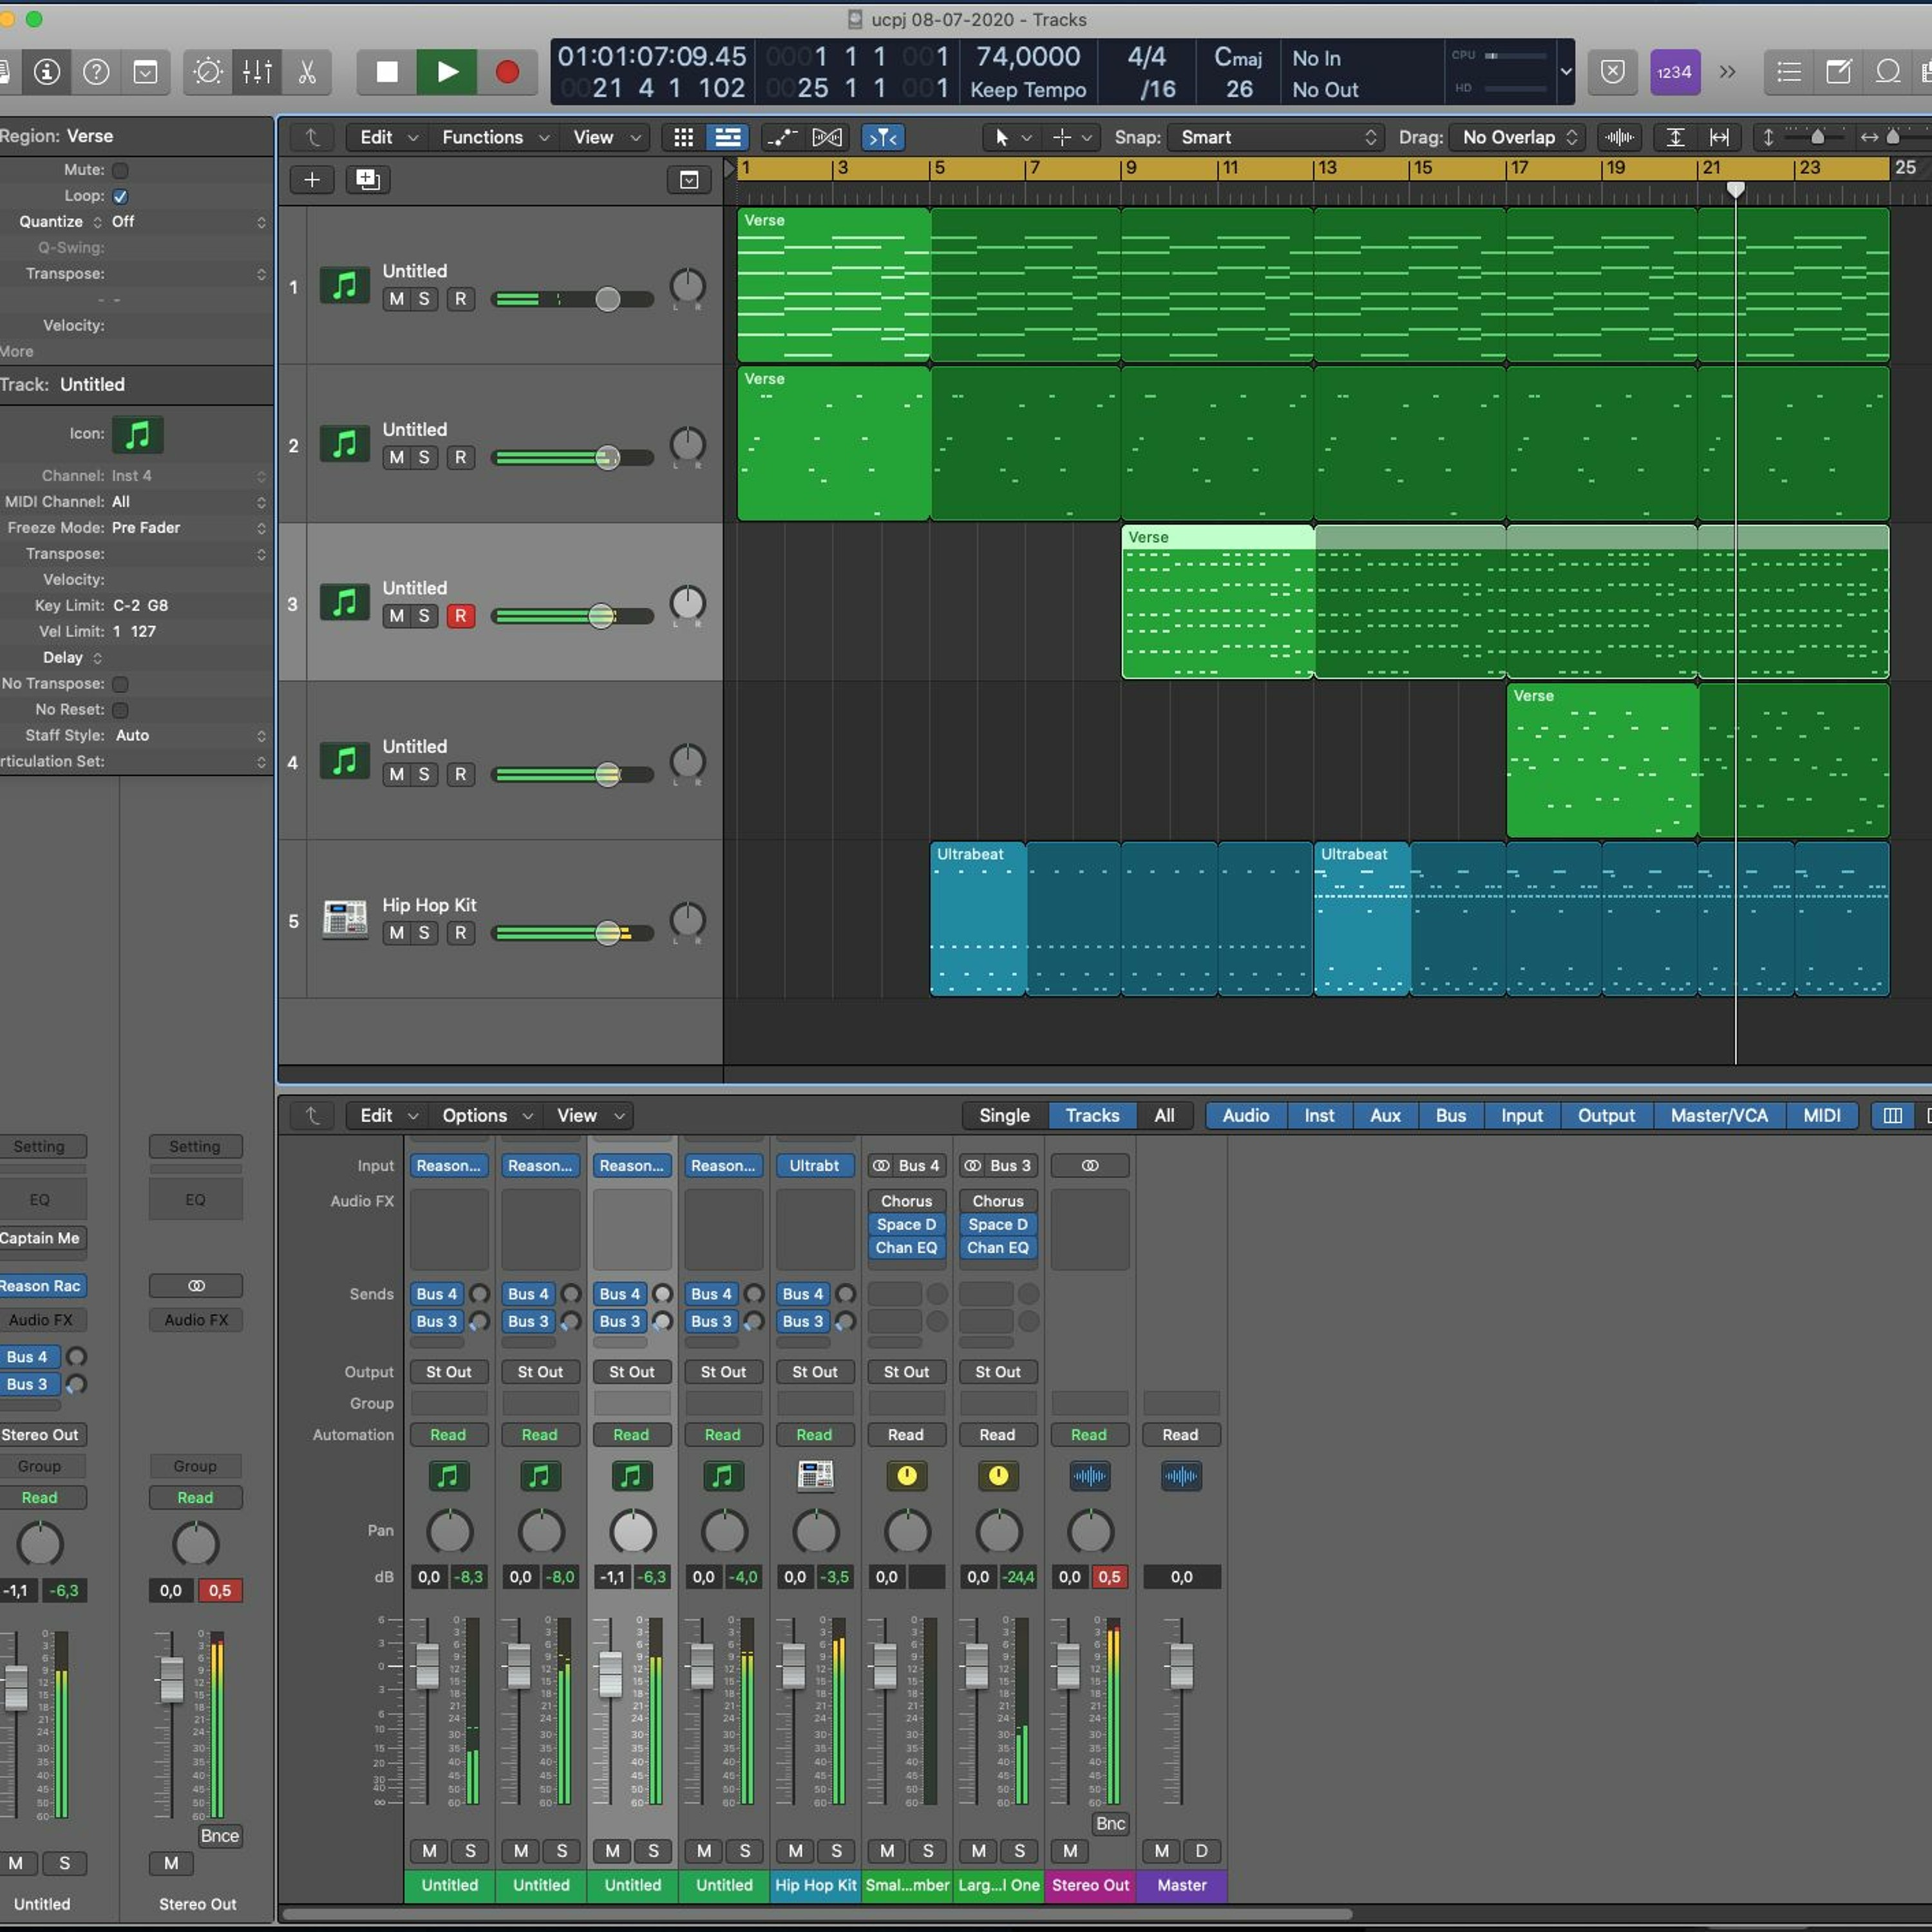Adjust volume slider of Hip Hop Kit track
The width and height of the screenshot is (1932, 1932).
(x=607, y=933)
